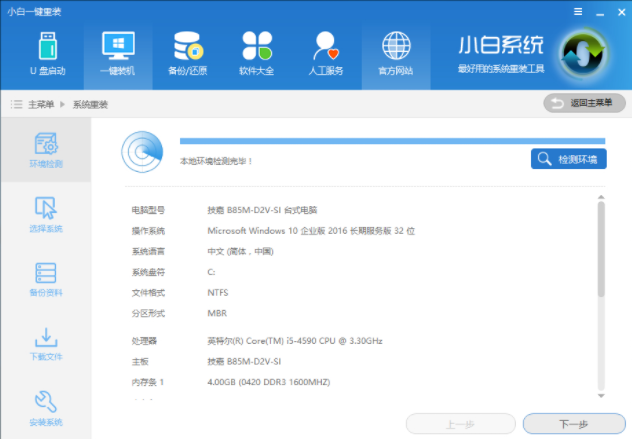Click the 下载文件 sidebar step icon

(46, 344)
